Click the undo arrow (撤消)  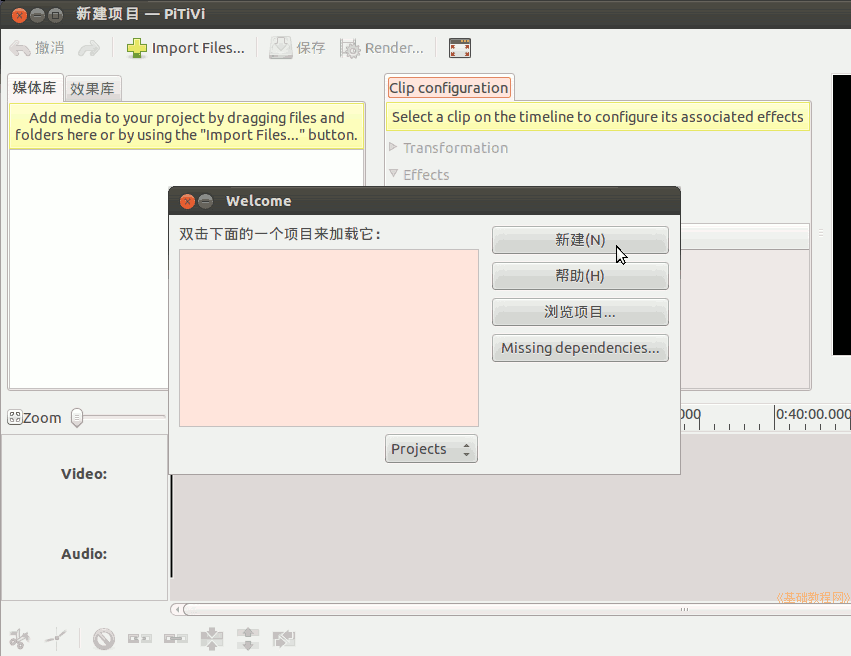(x=20, y=48)
